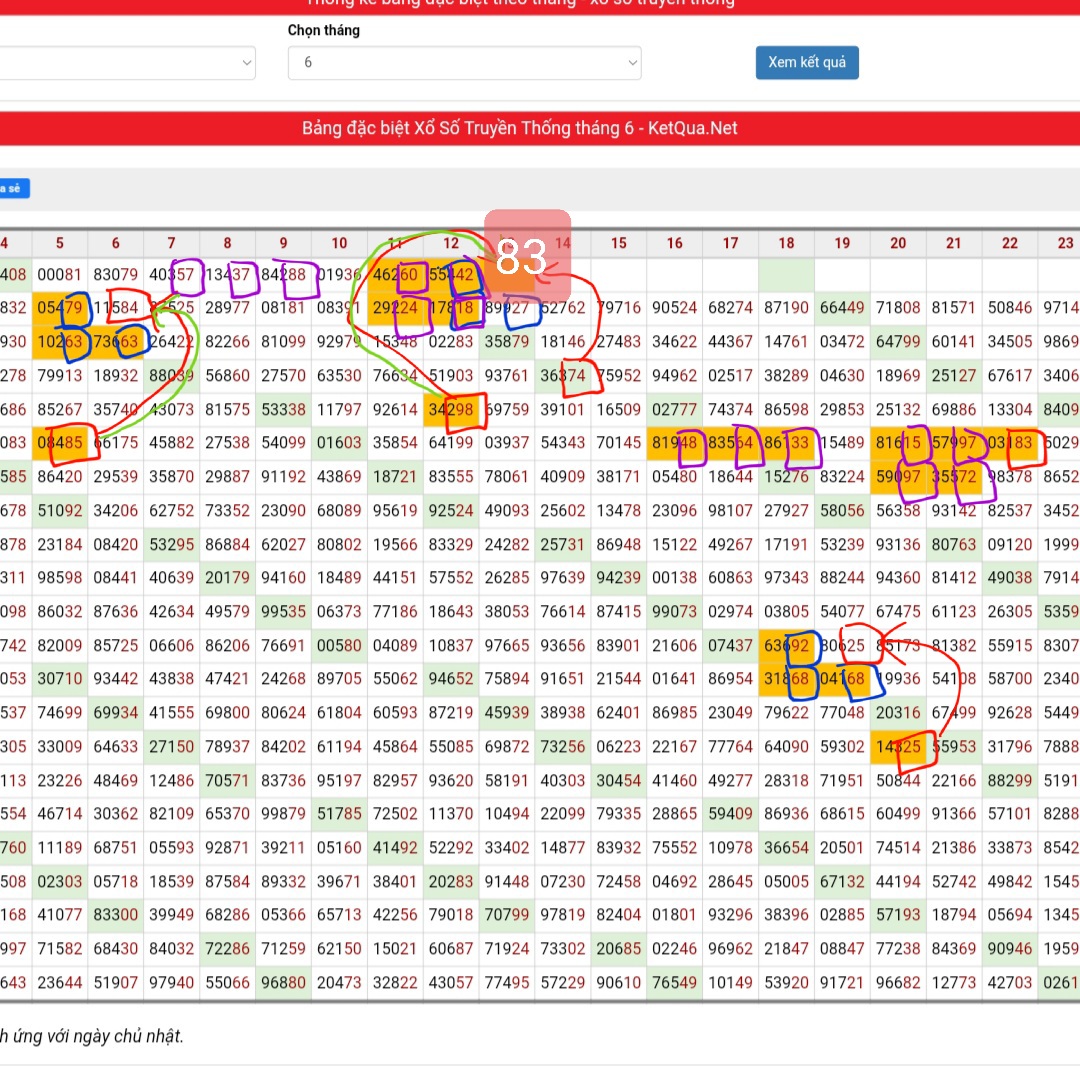This screenshot has height=1066, width=1080.
Task: Click the column header for day 21
Action: pos(954,243)
